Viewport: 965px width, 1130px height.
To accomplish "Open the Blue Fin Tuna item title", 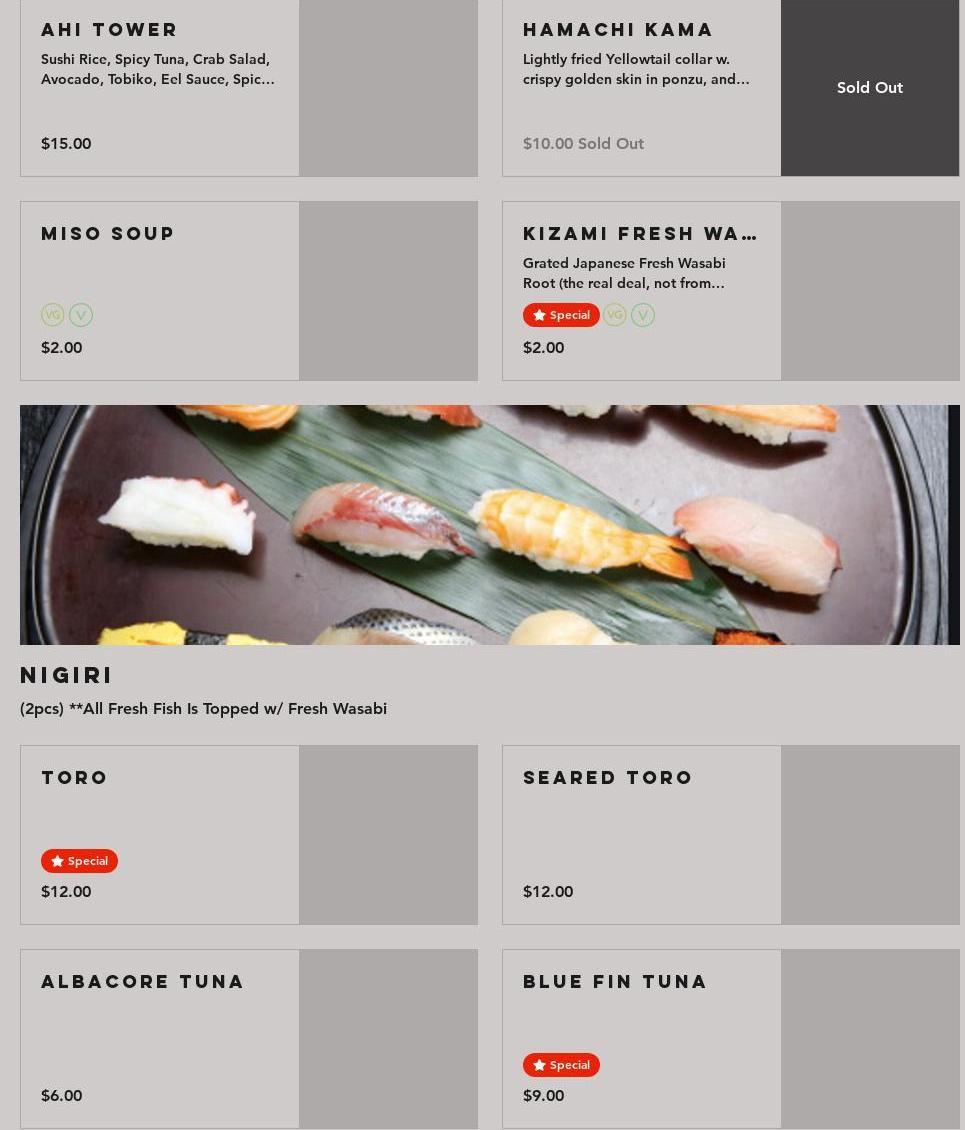I will pyautogui.click(x=615, y=982).
